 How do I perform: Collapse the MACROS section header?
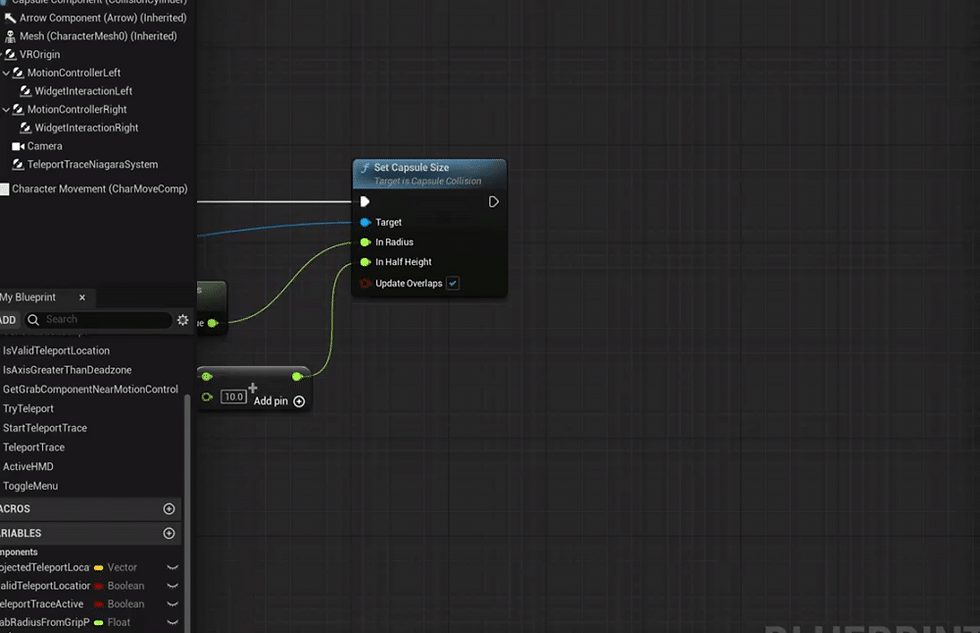click(90, 509)
